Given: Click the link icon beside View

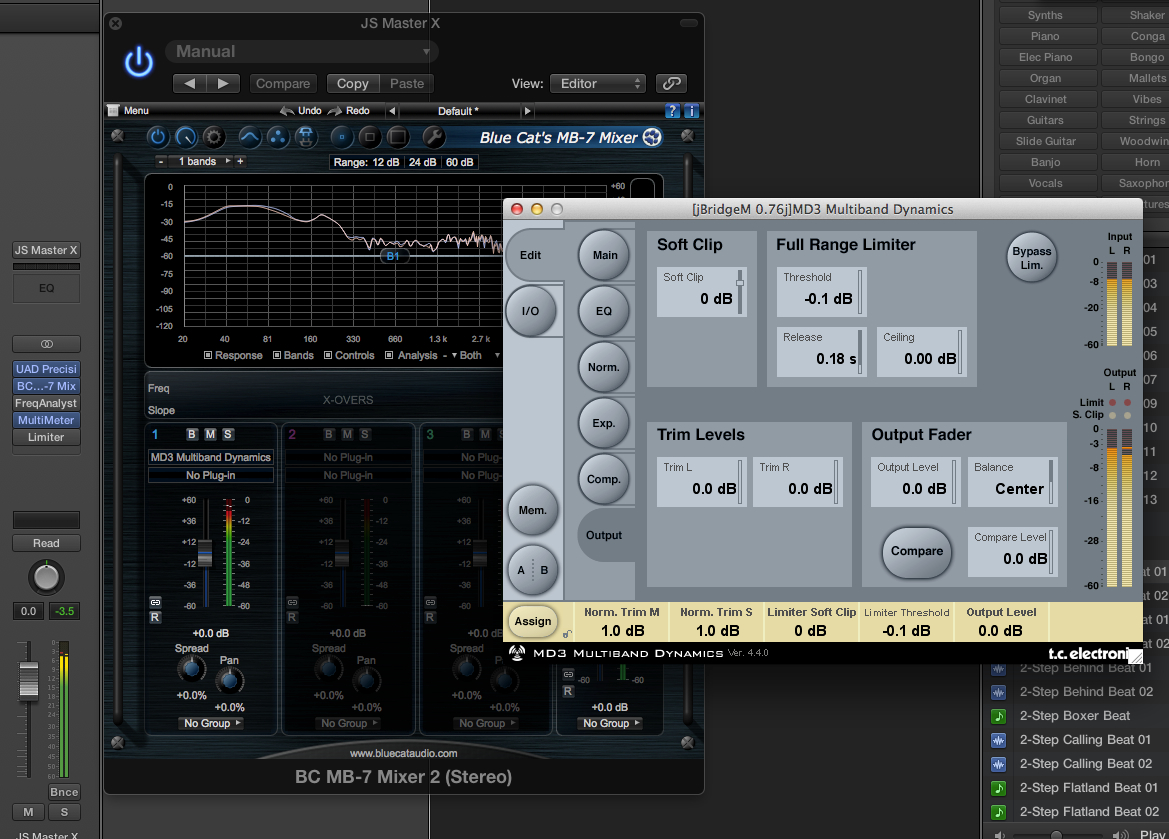Looking at the screenshot, I should pos(673,84).
